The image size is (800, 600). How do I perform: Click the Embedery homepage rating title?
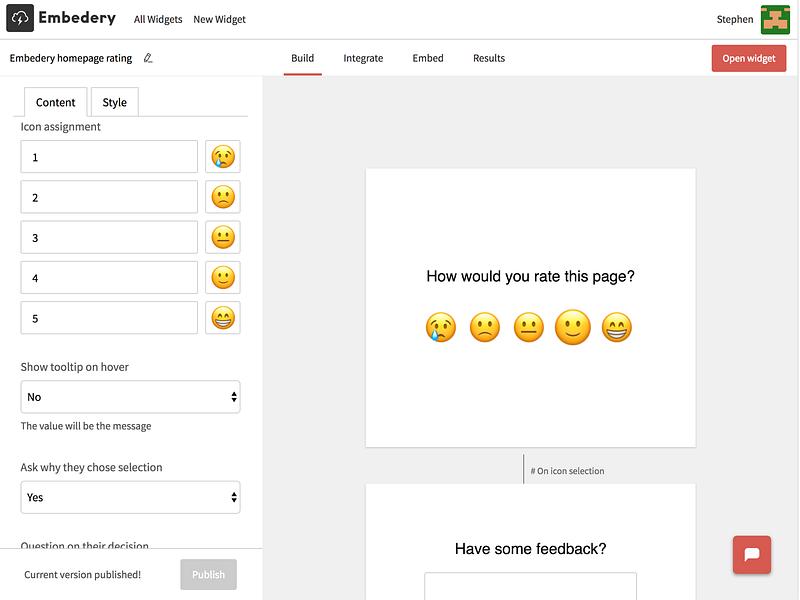coord(70,58)
